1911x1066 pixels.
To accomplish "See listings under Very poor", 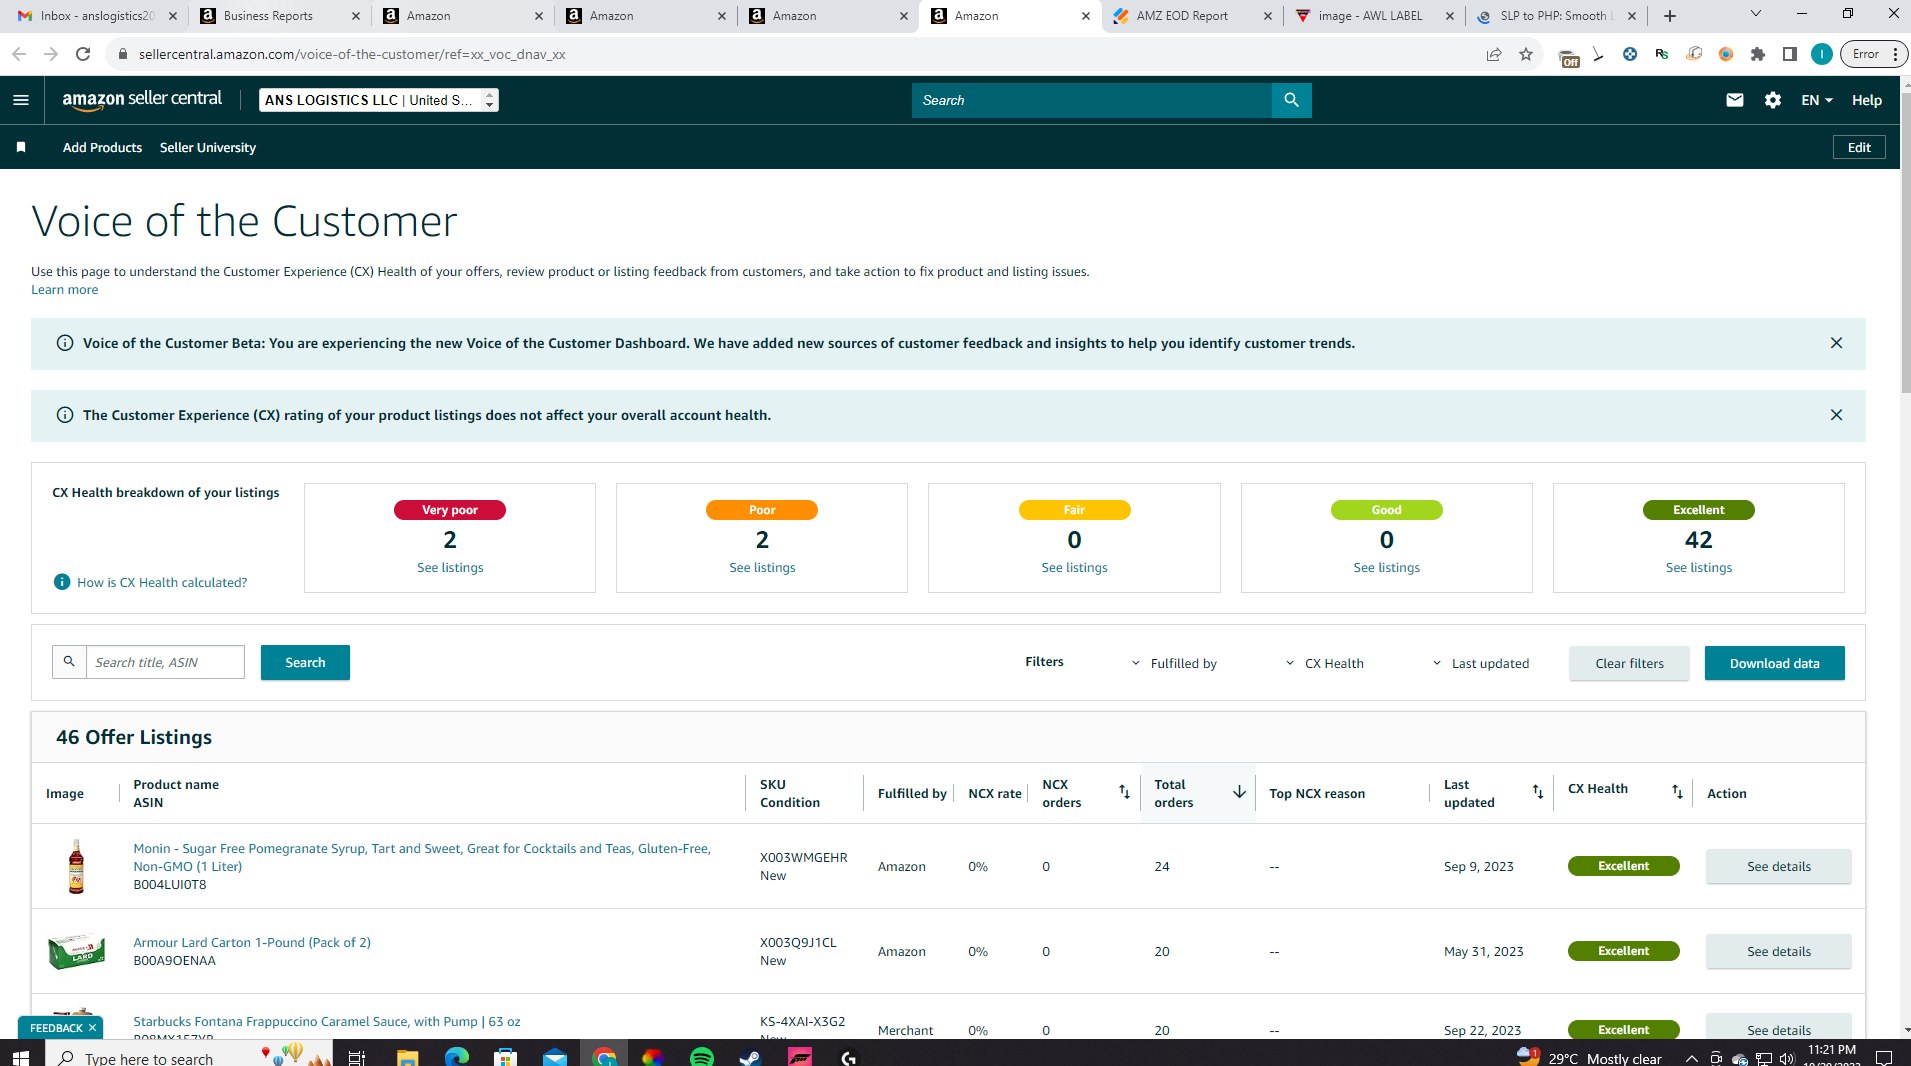I will [450, 567].
